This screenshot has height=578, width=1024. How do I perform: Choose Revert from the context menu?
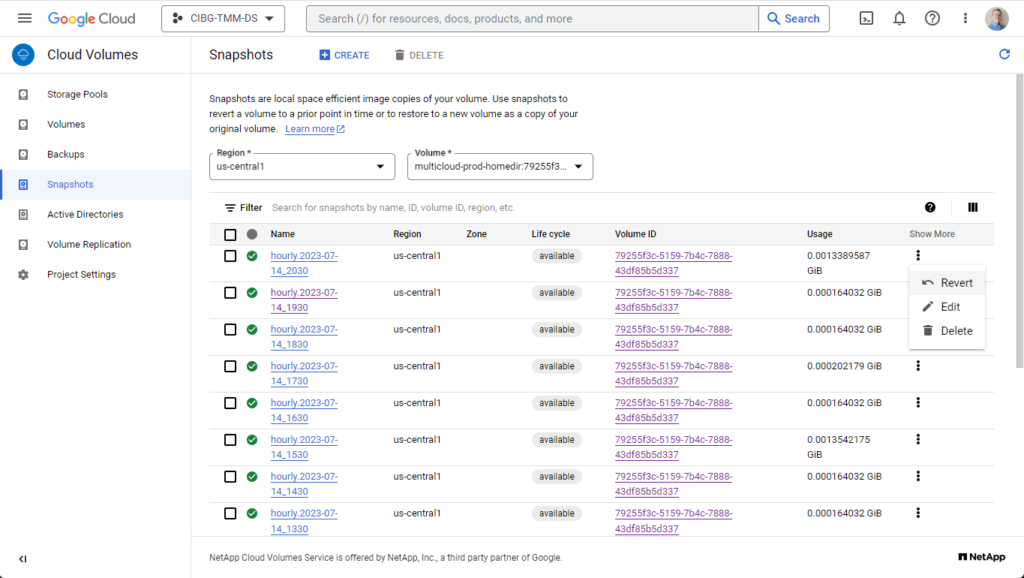tap(947, 283)
